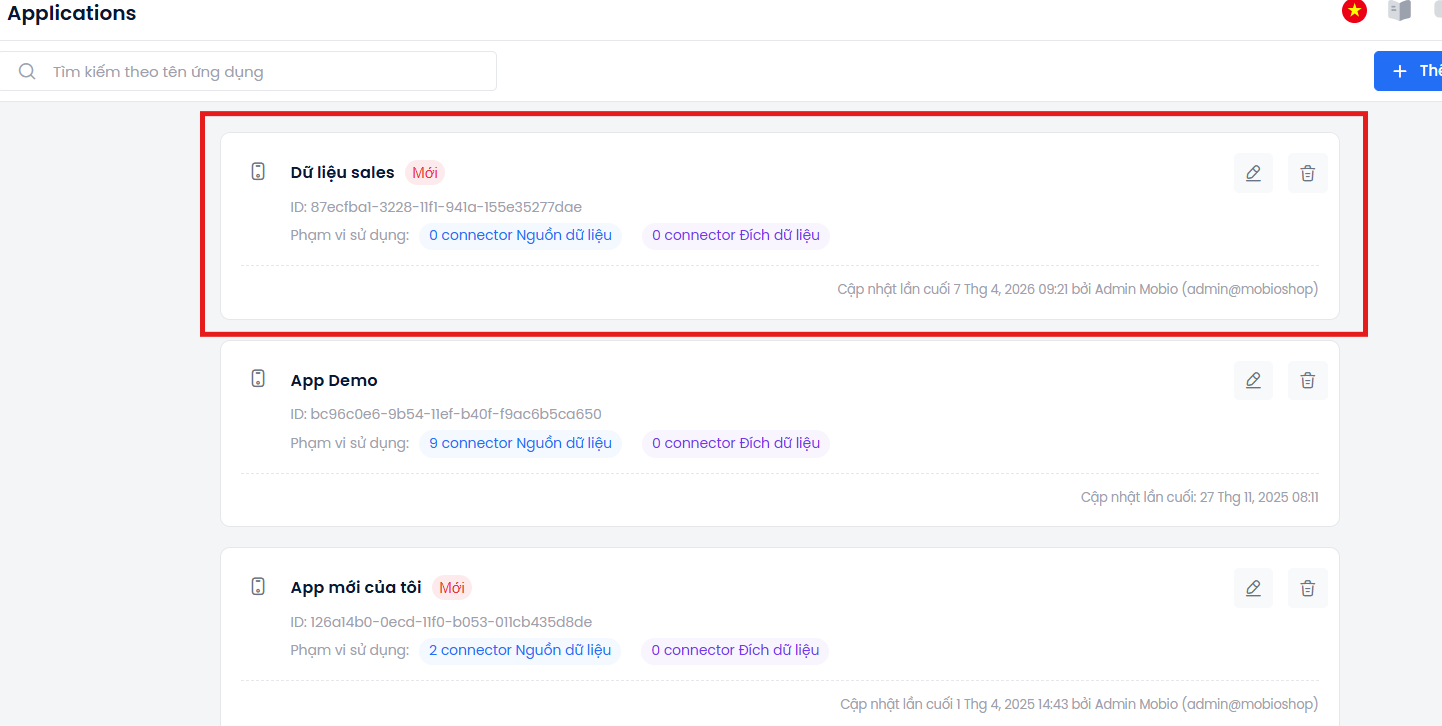Screen dimensions: 1442x726
Task: Open the Dữ liệu sales application title
Action: coord(342,172)
